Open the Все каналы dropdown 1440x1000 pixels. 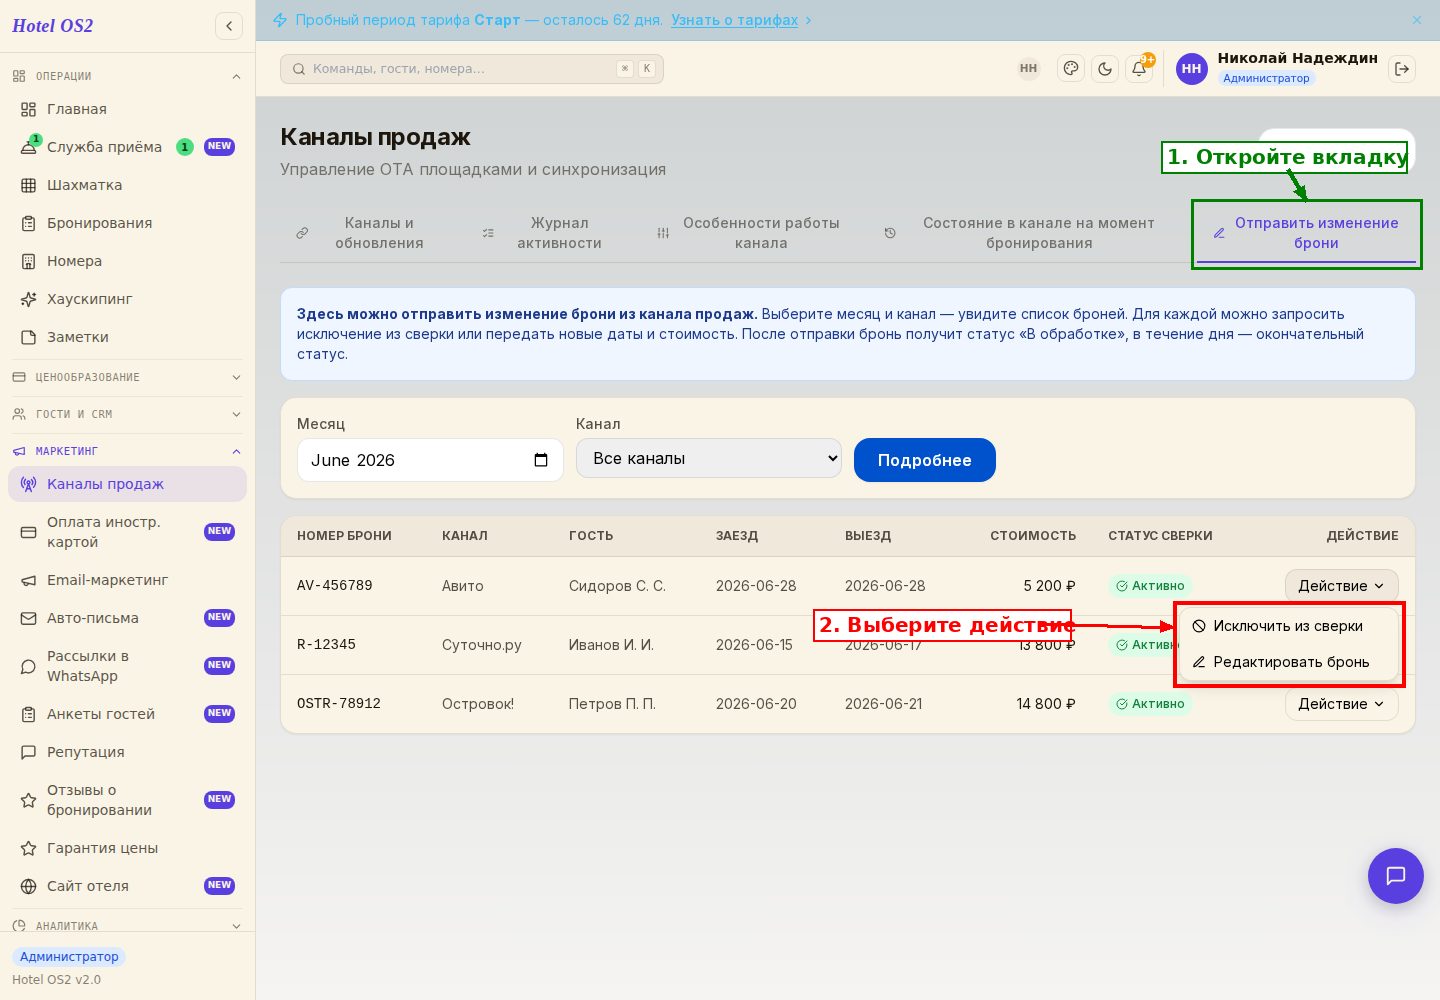[x=709, y=458]
